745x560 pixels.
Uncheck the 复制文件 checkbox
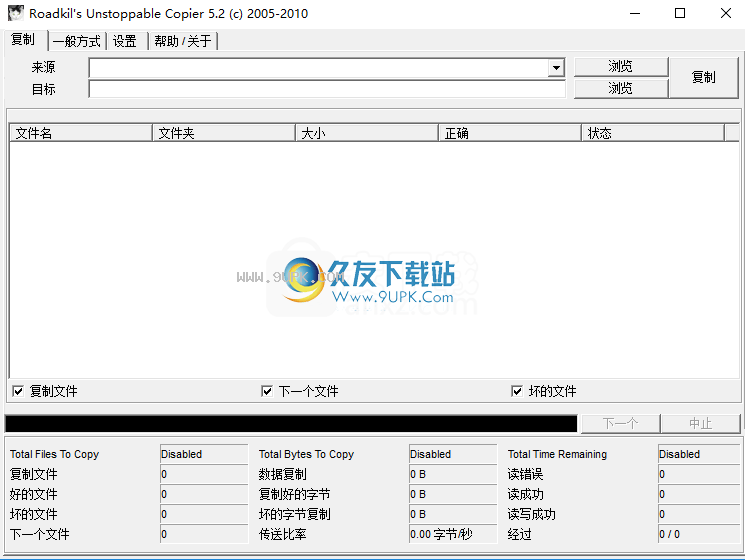[x=18, y=391]
